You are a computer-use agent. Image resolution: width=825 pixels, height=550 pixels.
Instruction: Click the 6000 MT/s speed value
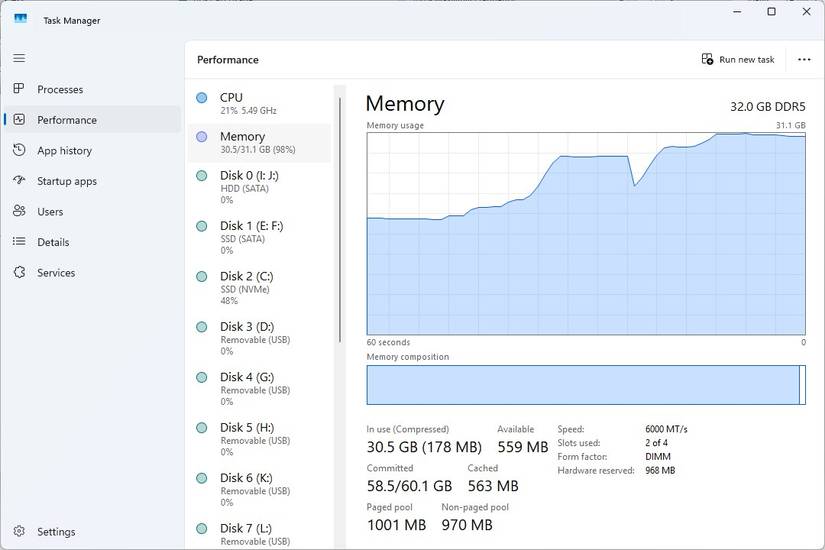[666, 429]
